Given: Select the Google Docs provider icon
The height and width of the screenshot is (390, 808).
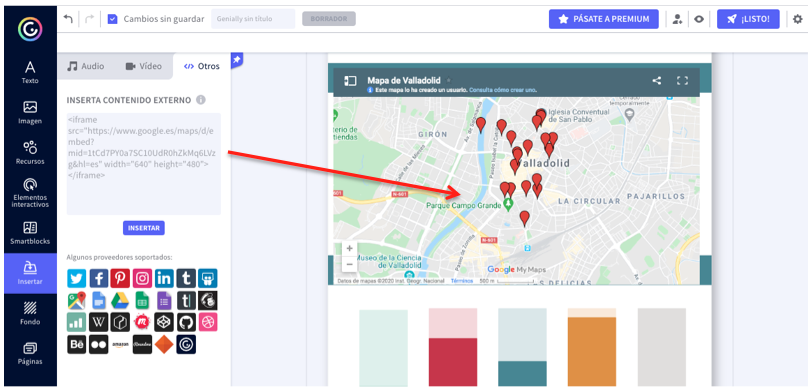Looking at the screenshot, I should (99, 300).
